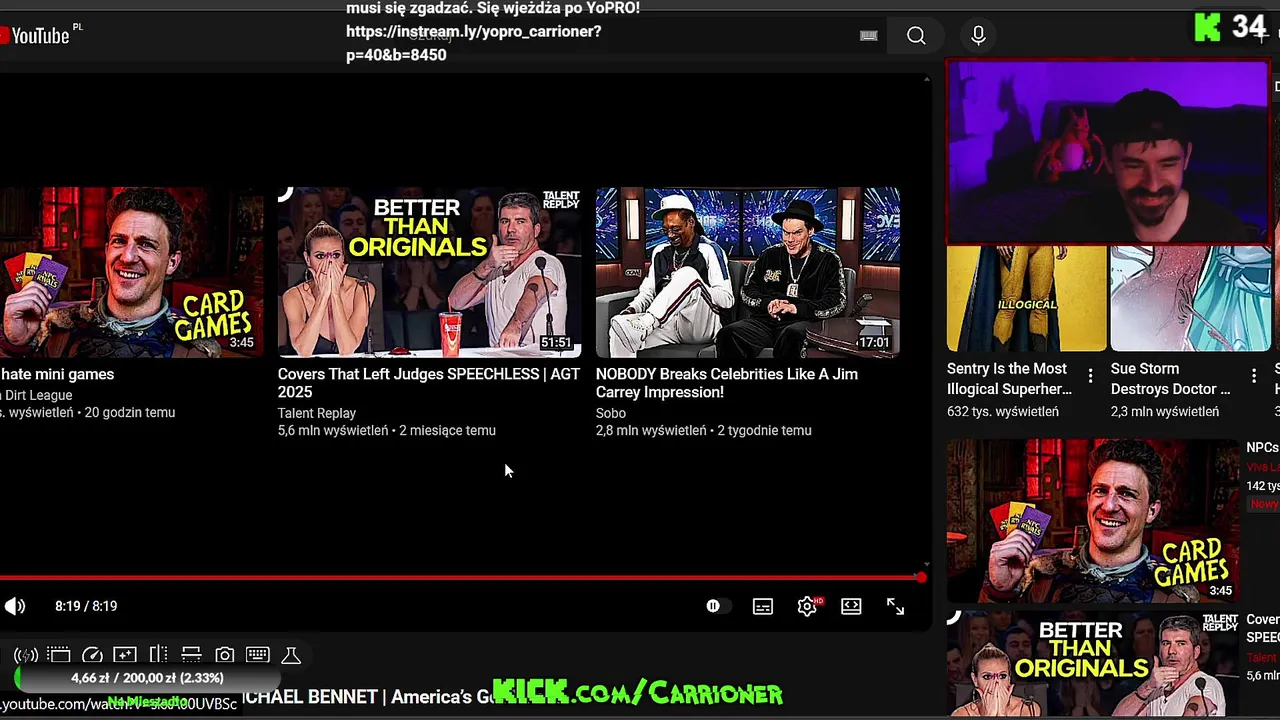Seek using the red progress bar
1280x720 pixels.
click(x=460, y=577)
